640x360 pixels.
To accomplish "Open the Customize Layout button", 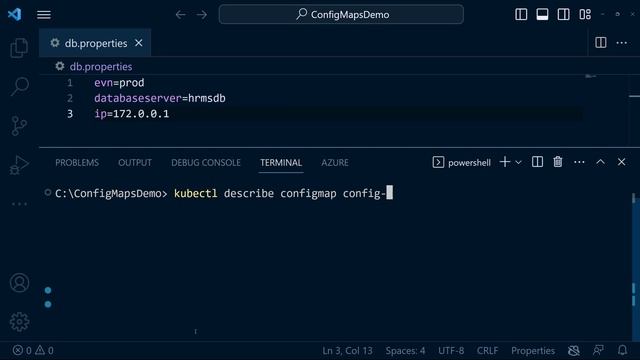I will pyautogui.click(x=585, y=15).
